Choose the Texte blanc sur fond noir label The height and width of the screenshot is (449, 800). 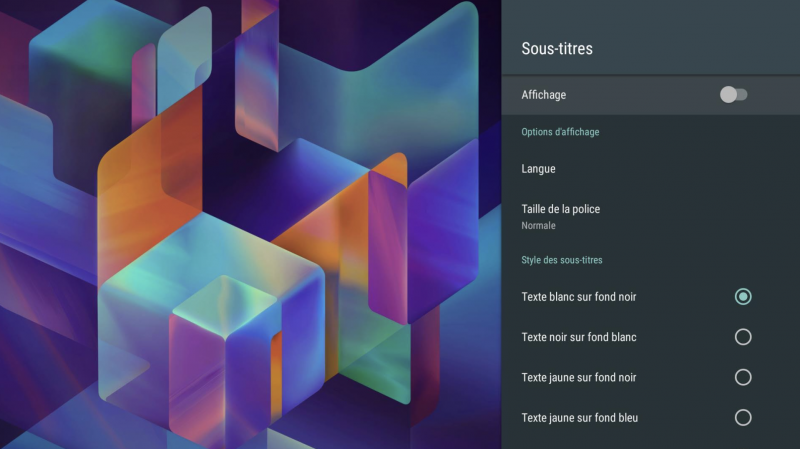pos(579,296)
